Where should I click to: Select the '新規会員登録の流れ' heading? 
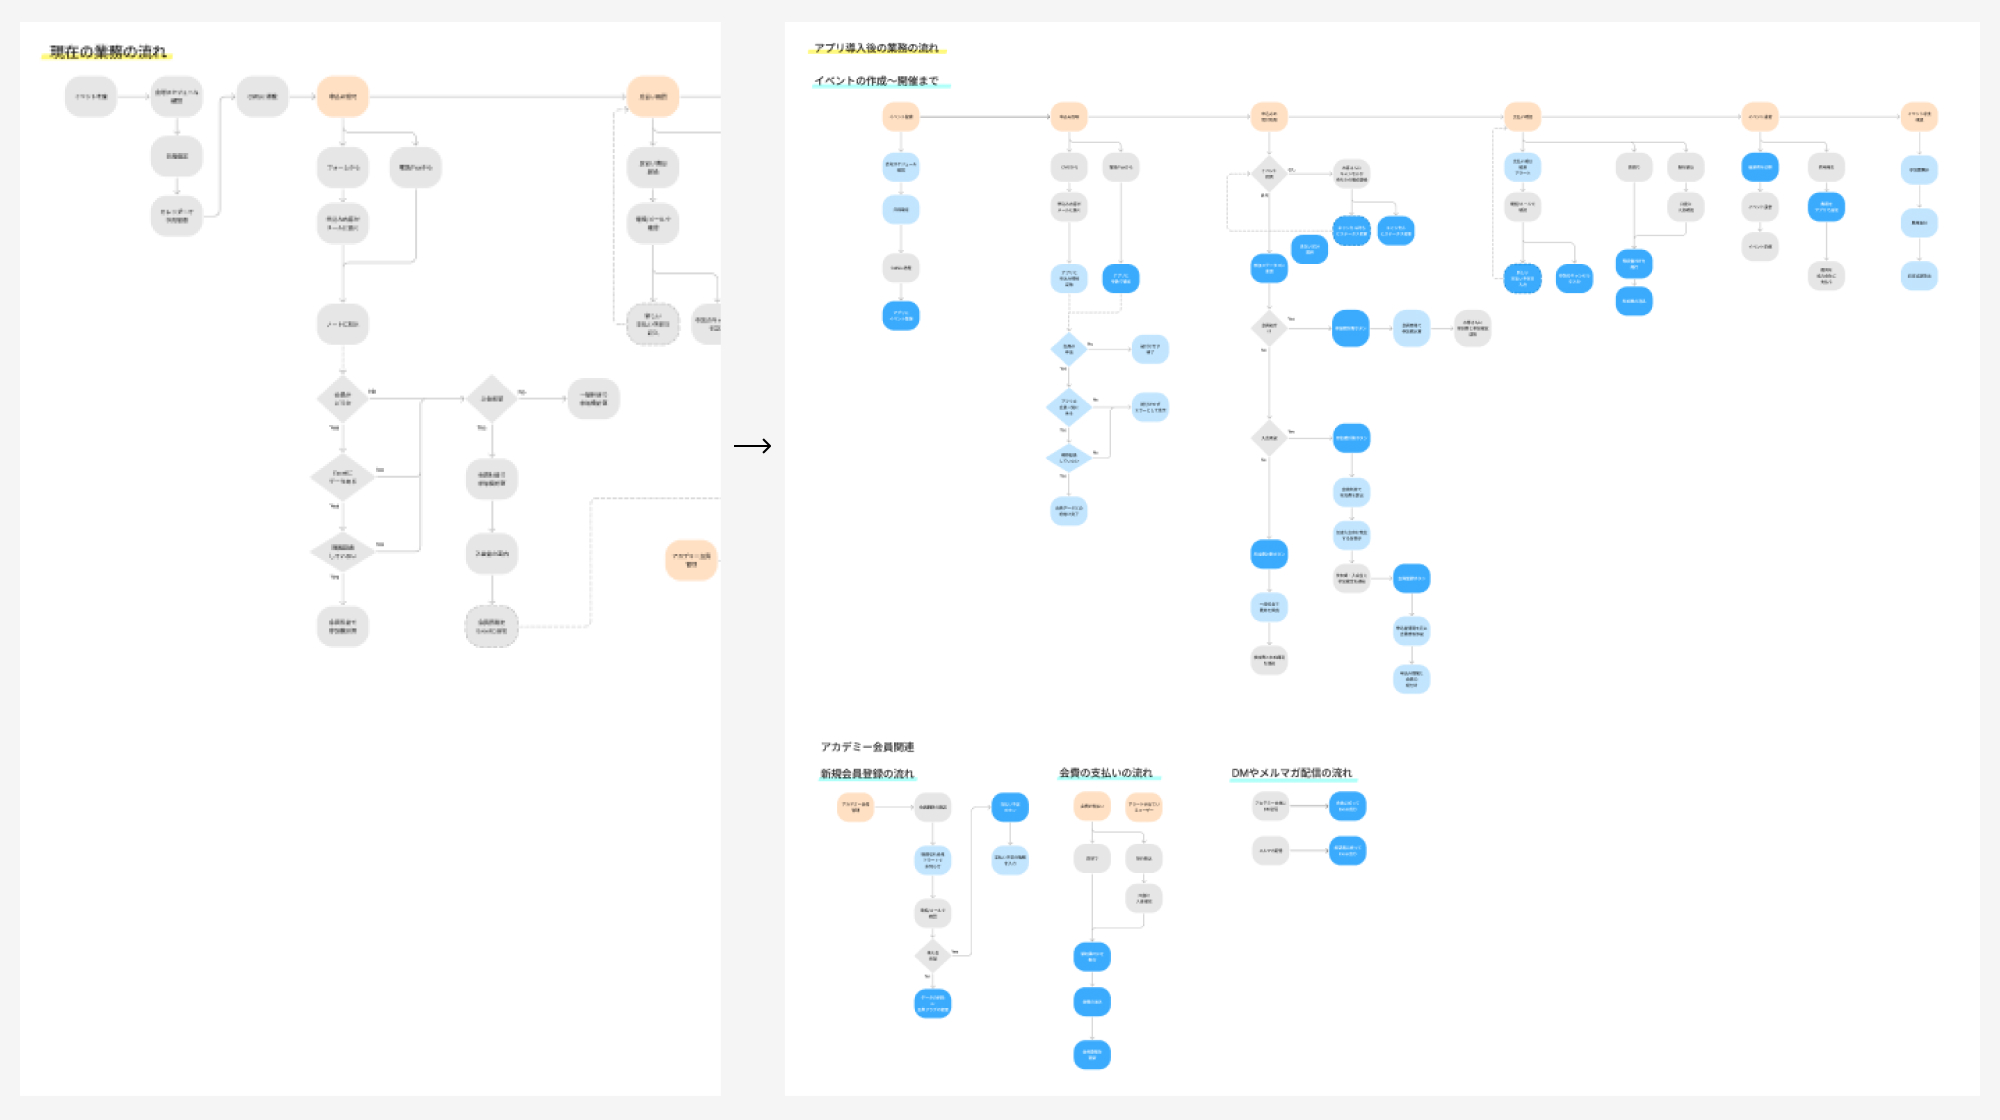point(867,774)
